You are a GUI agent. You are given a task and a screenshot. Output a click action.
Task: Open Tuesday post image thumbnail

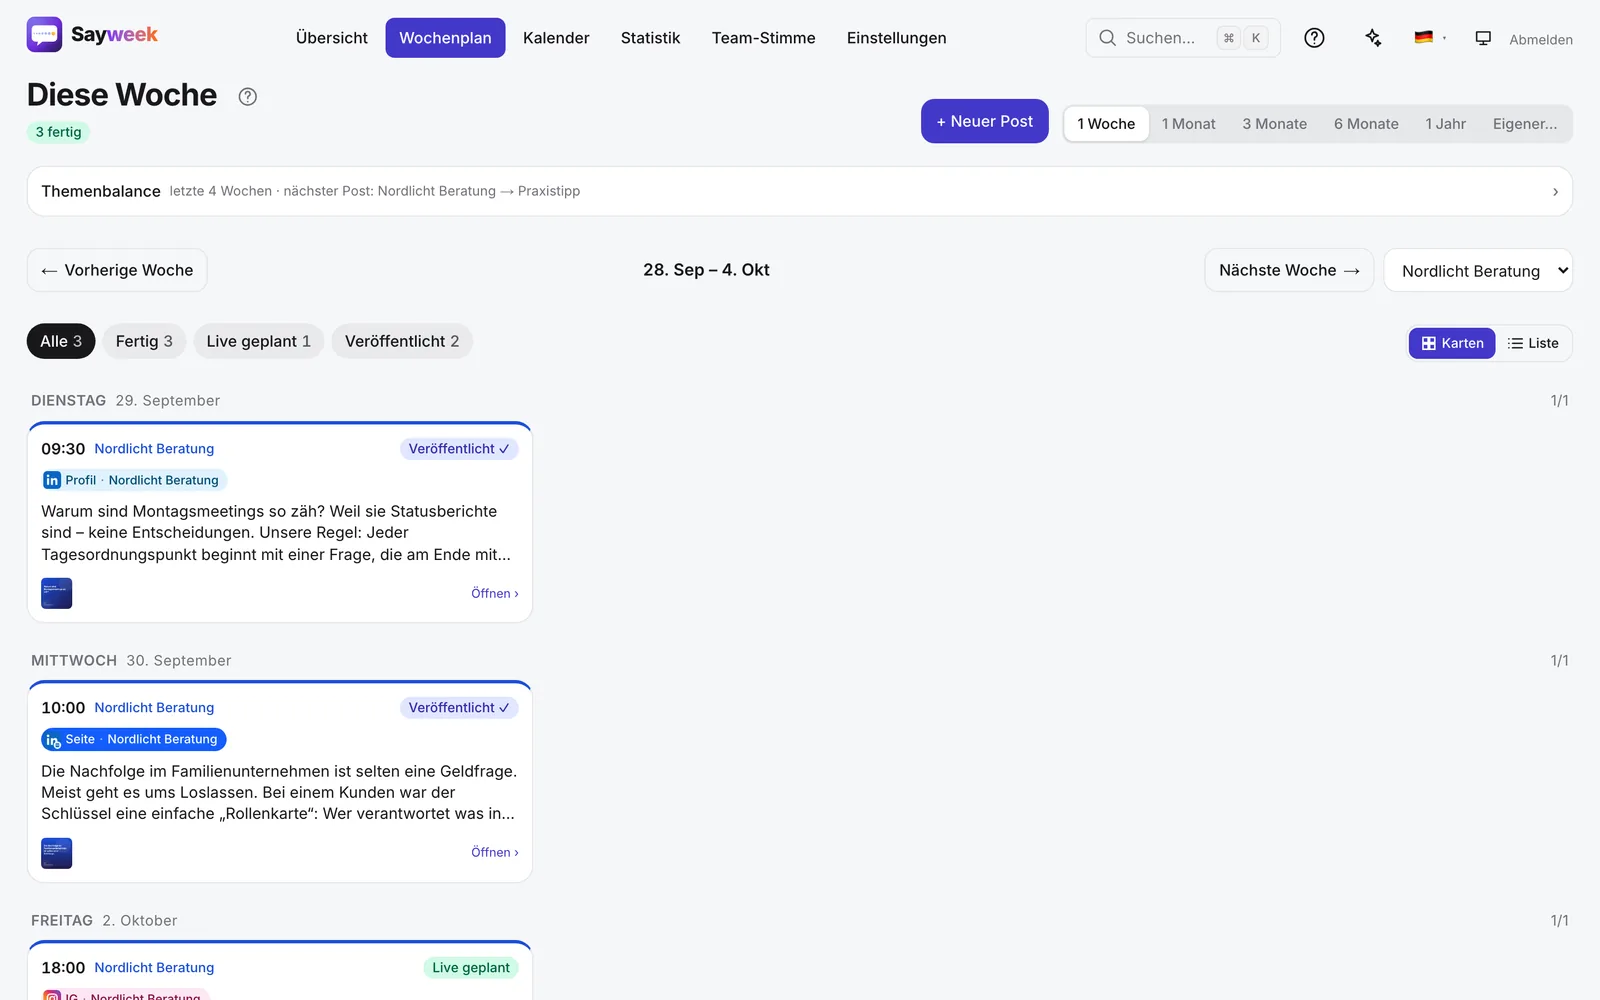click(x=57, y=593)
